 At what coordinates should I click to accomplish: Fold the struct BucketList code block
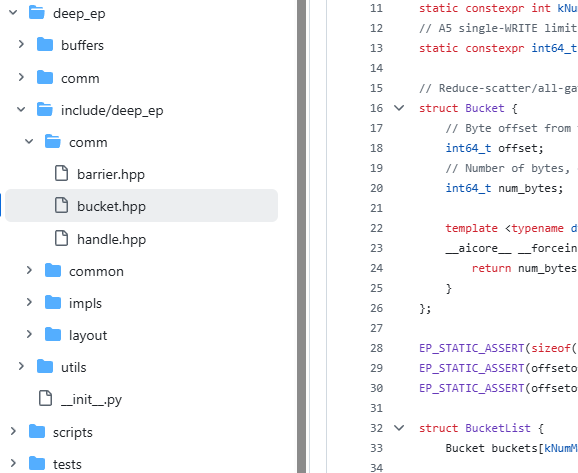(399, 428)
